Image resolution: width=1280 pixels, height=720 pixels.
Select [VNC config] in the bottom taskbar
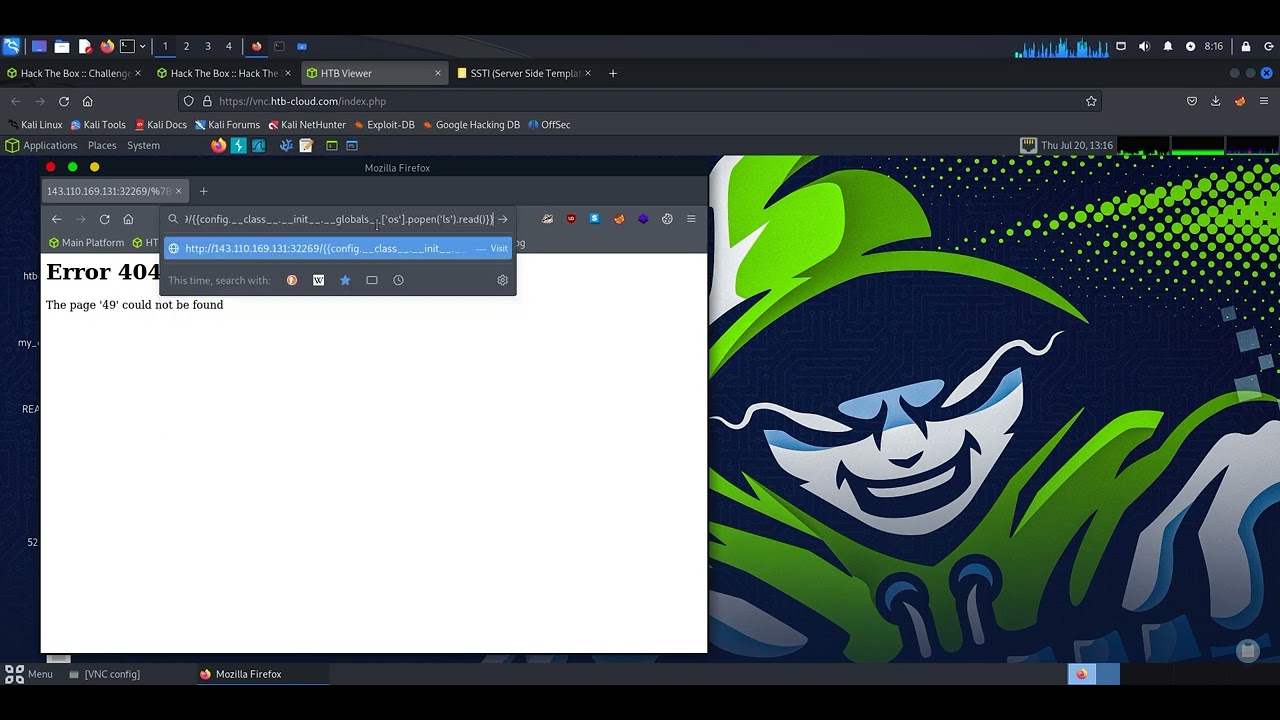[x=105, y=674]
